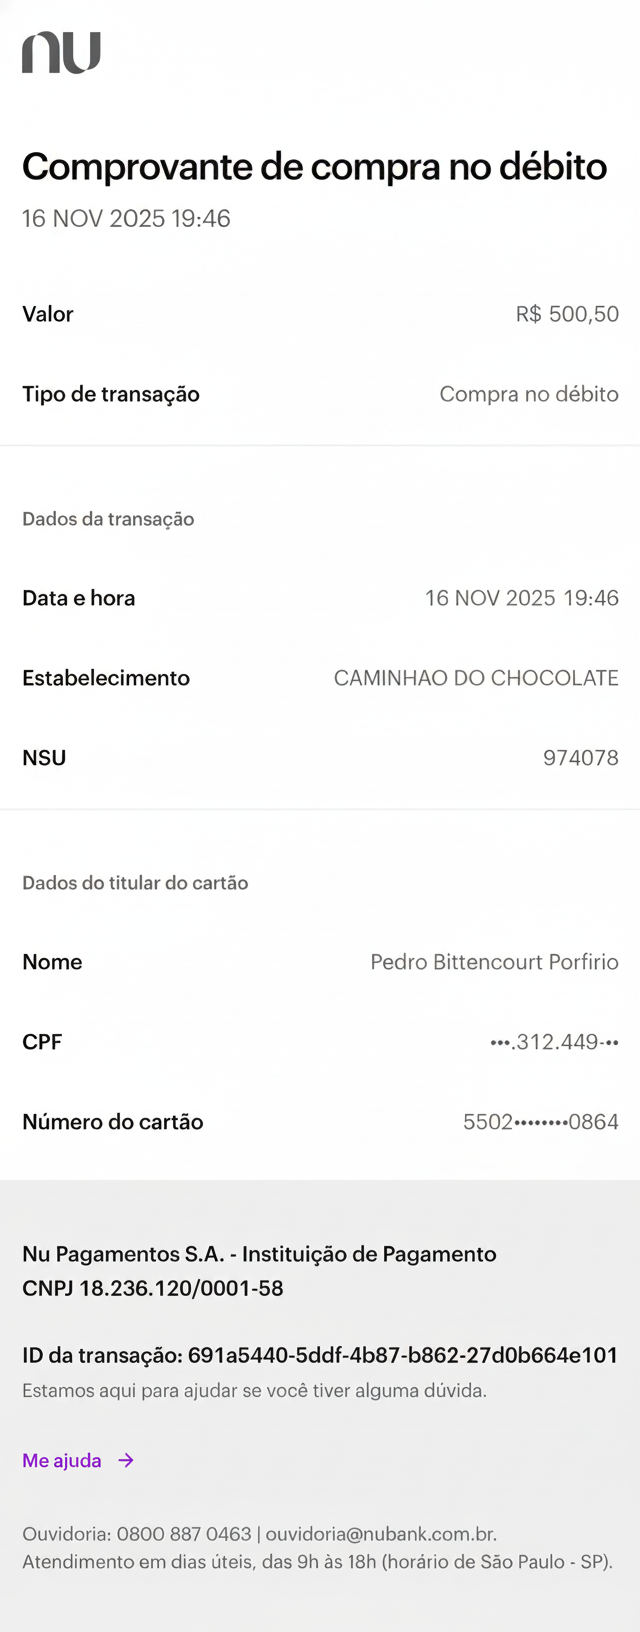640x1632 pixels.
Task: Click the Nubank logo
Action: click(61, 53)
